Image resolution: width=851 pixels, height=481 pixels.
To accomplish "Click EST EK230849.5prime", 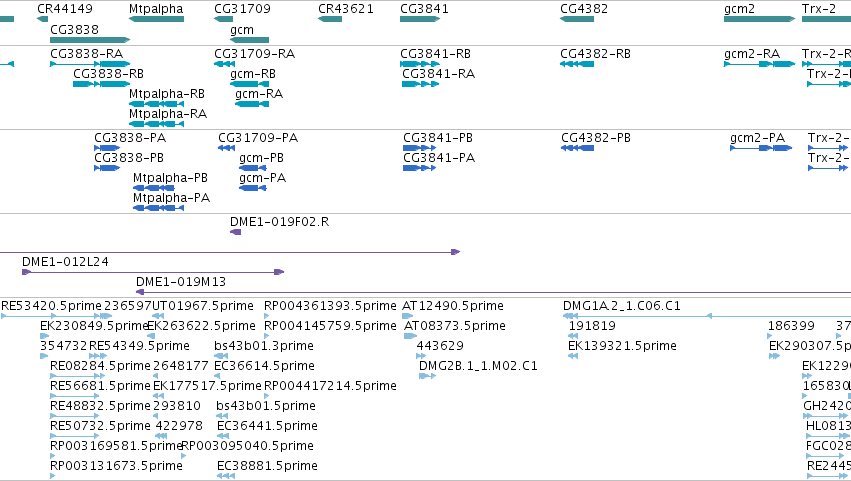I will click(x=94, y=326).
